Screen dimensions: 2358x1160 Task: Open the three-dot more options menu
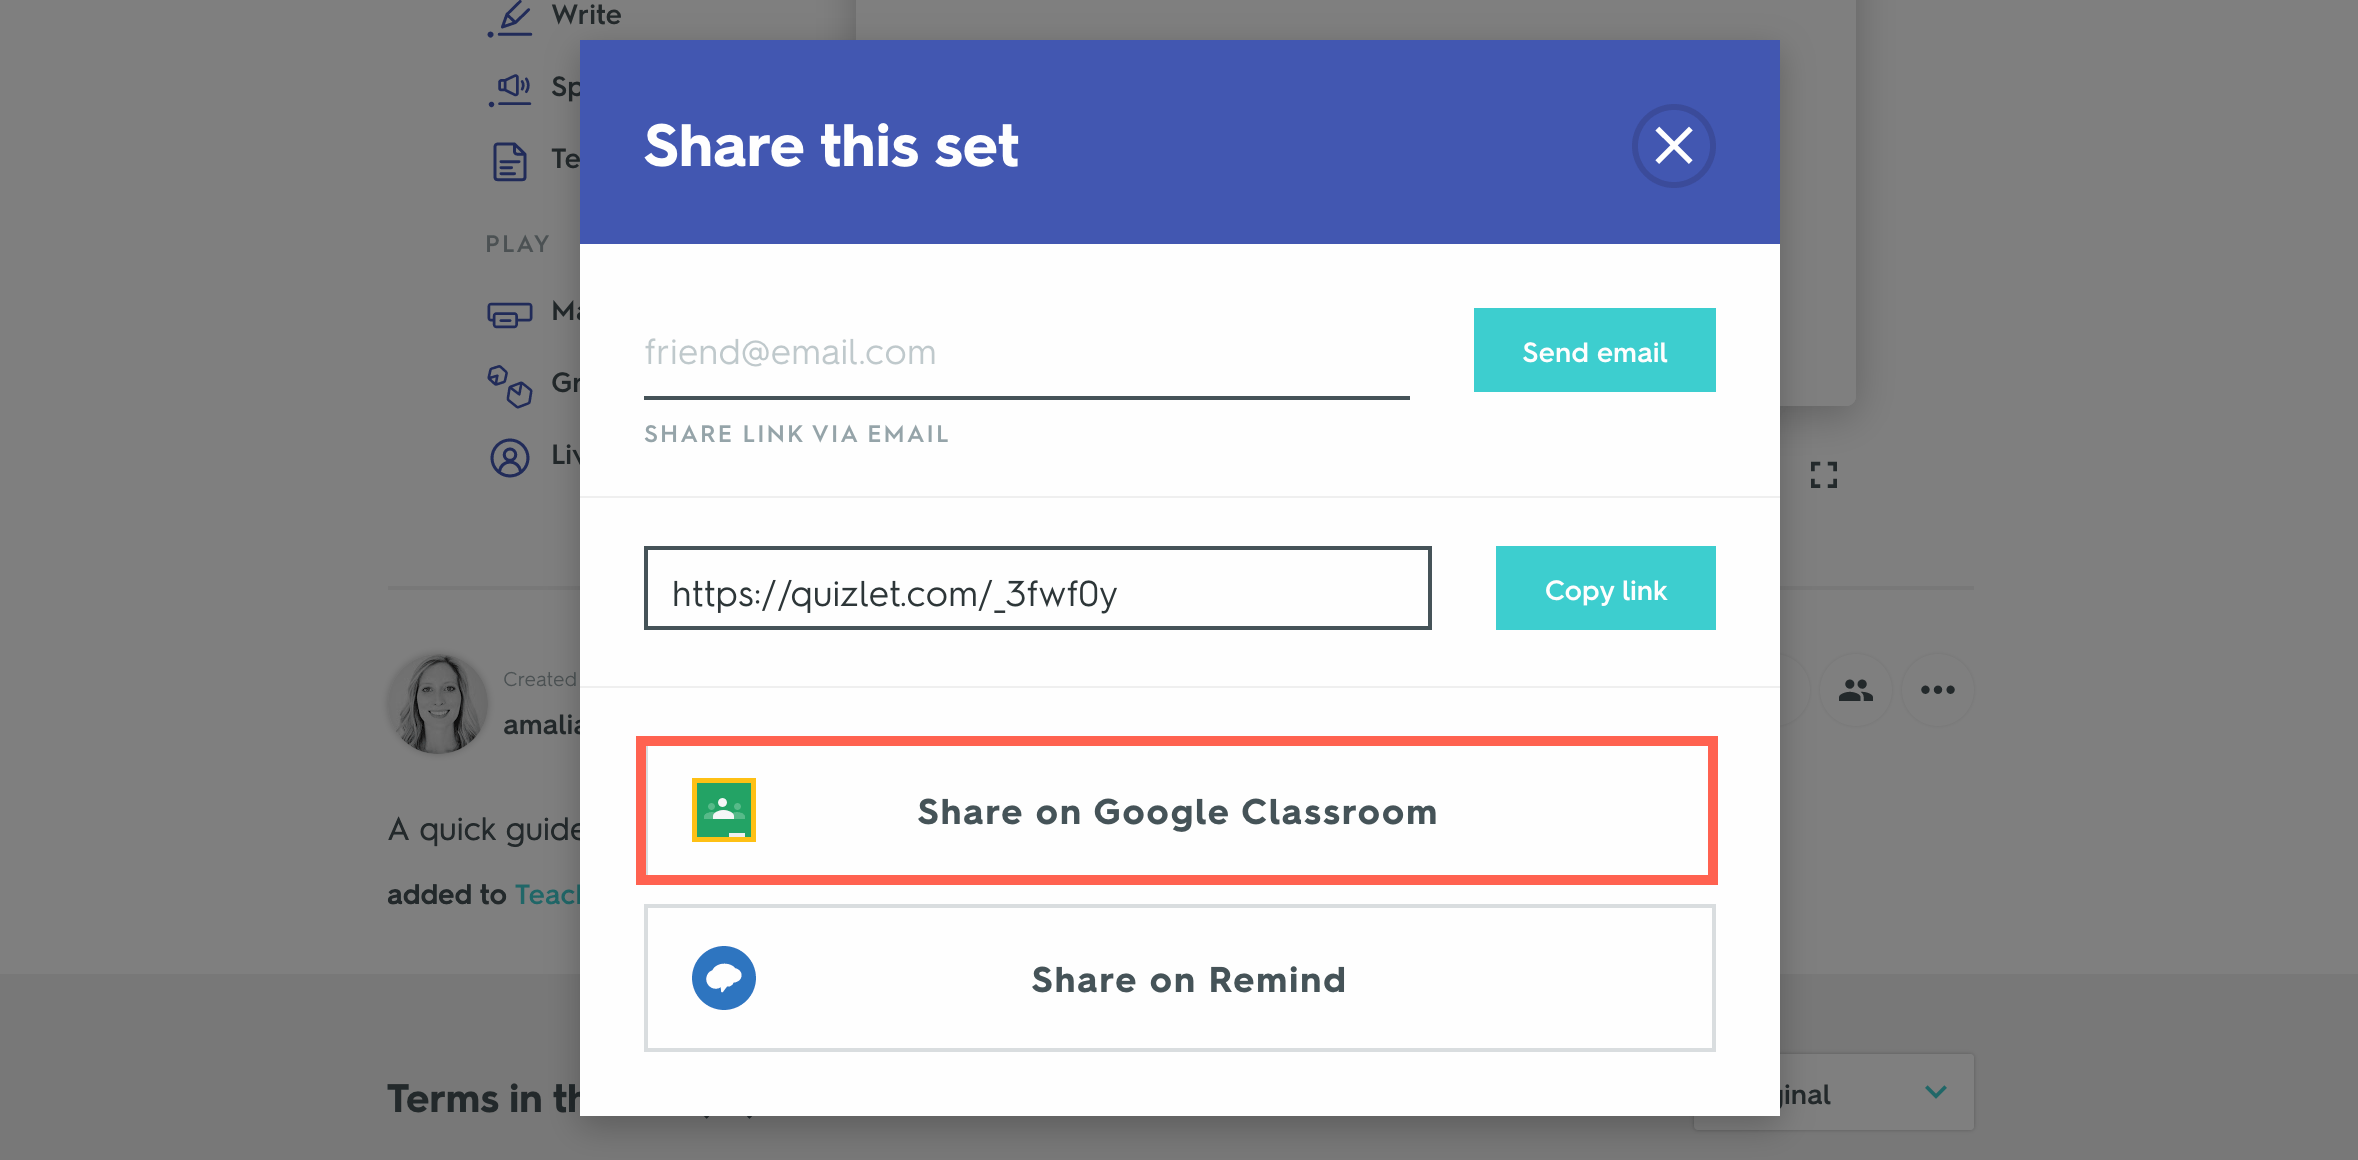(x=1937, y=690)
